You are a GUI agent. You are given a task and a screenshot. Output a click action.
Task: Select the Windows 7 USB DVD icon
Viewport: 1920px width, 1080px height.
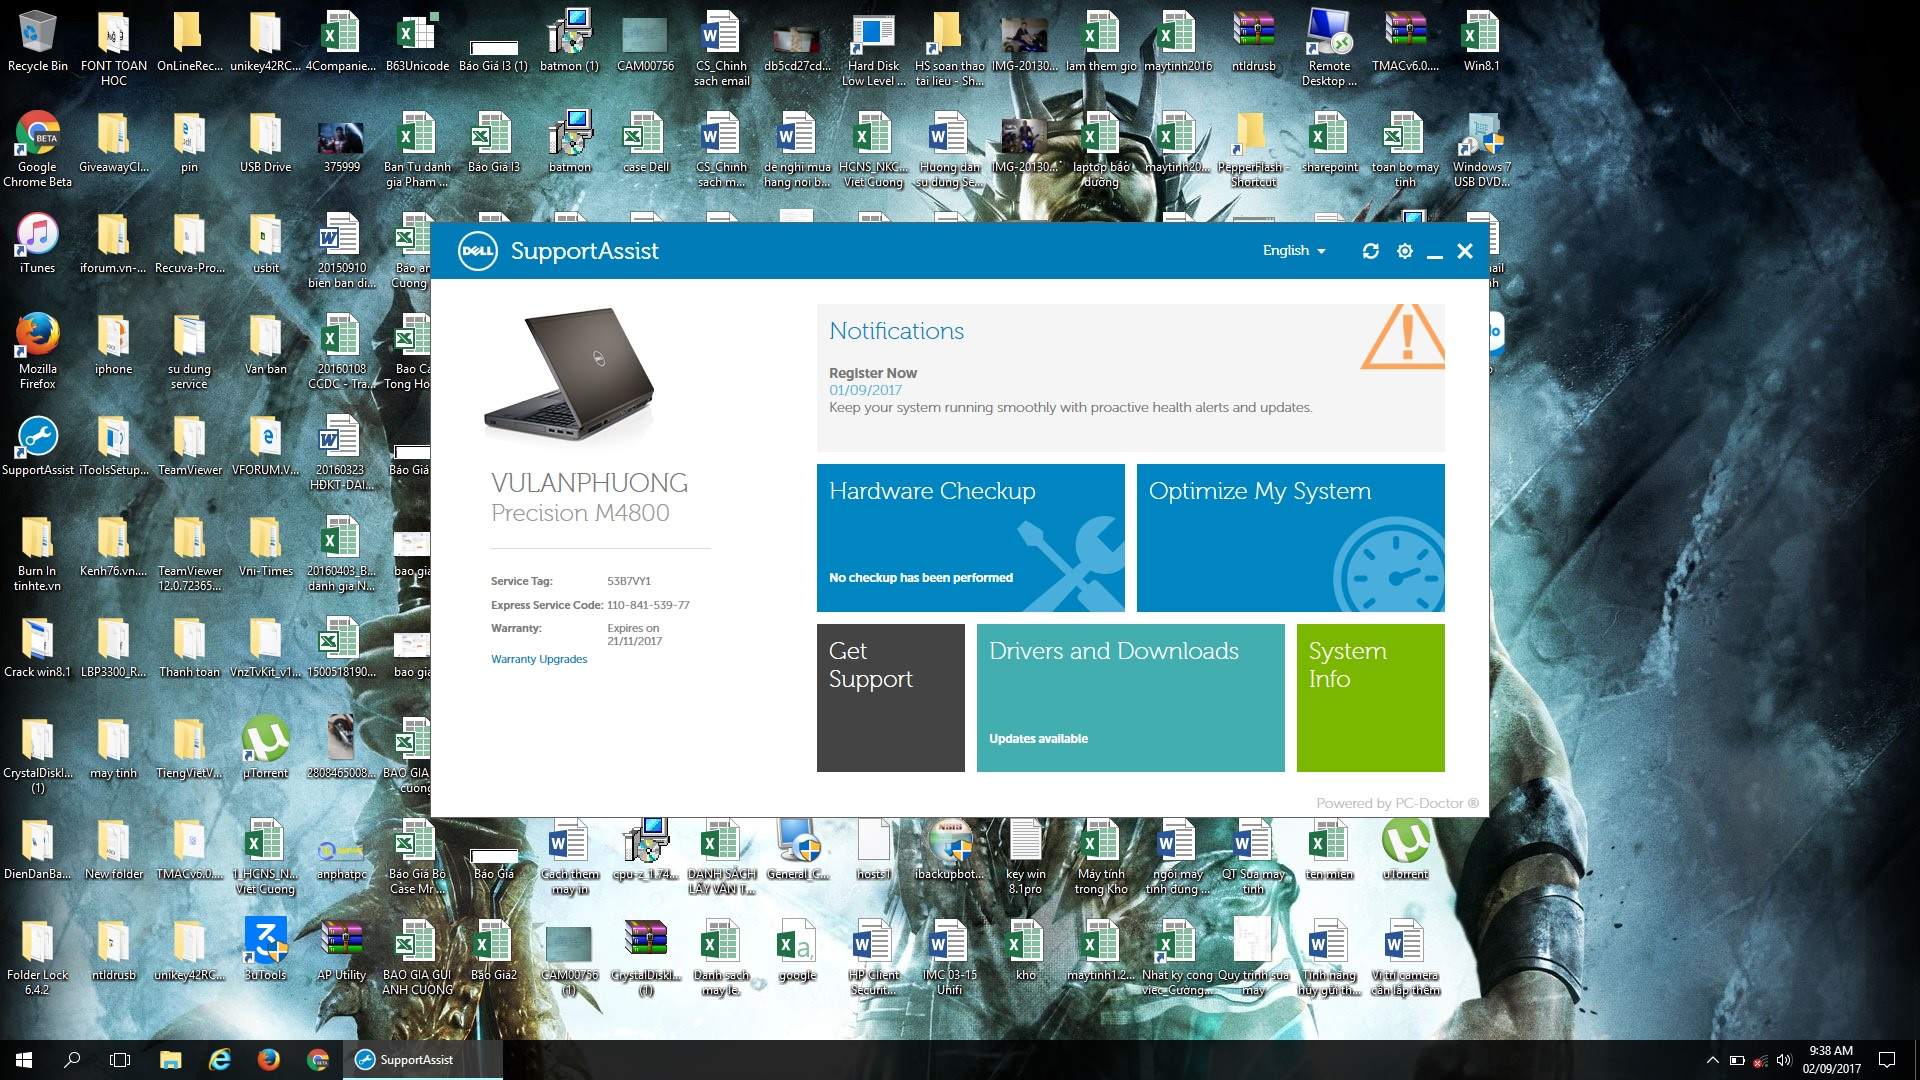pyautogui.click(x=1481, y=150)
